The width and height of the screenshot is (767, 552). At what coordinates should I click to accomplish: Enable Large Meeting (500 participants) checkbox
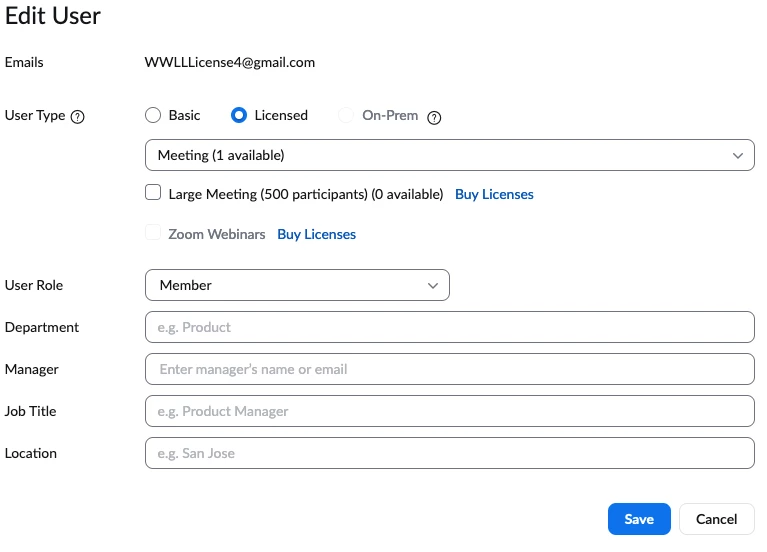coord(153,193)
